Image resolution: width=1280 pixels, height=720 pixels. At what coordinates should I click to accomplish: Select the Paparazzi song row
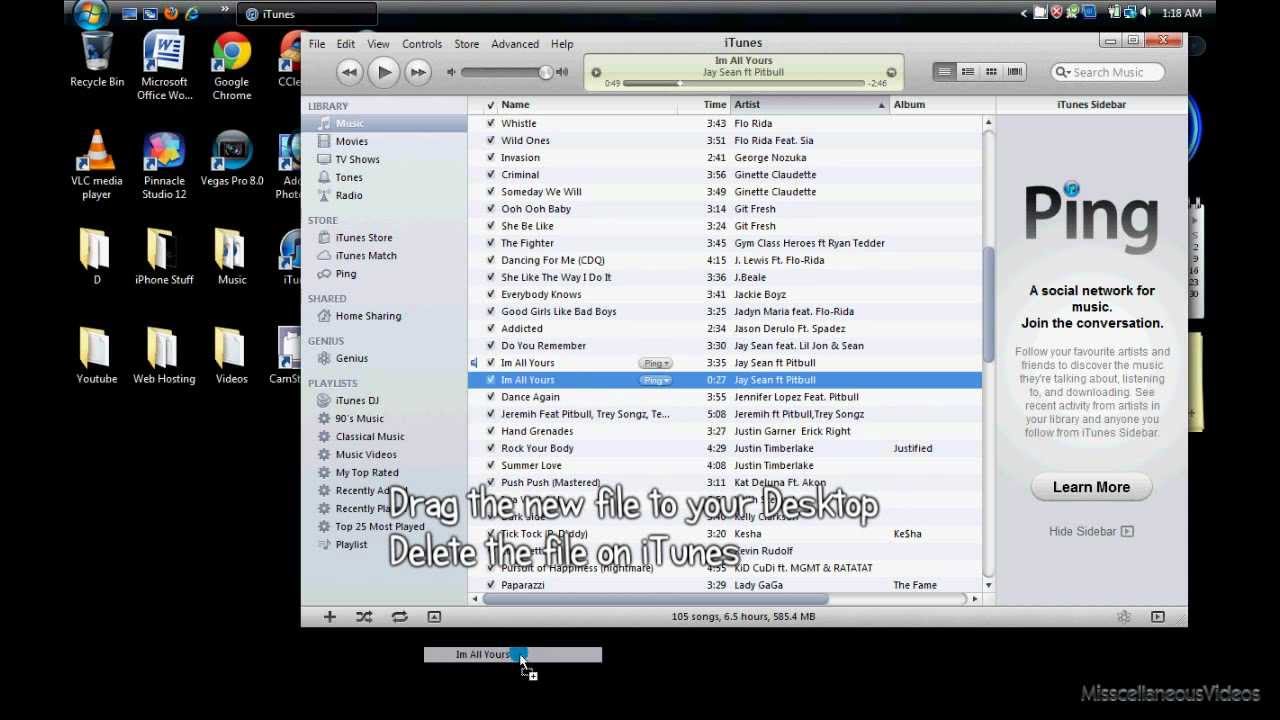point(725,585)
